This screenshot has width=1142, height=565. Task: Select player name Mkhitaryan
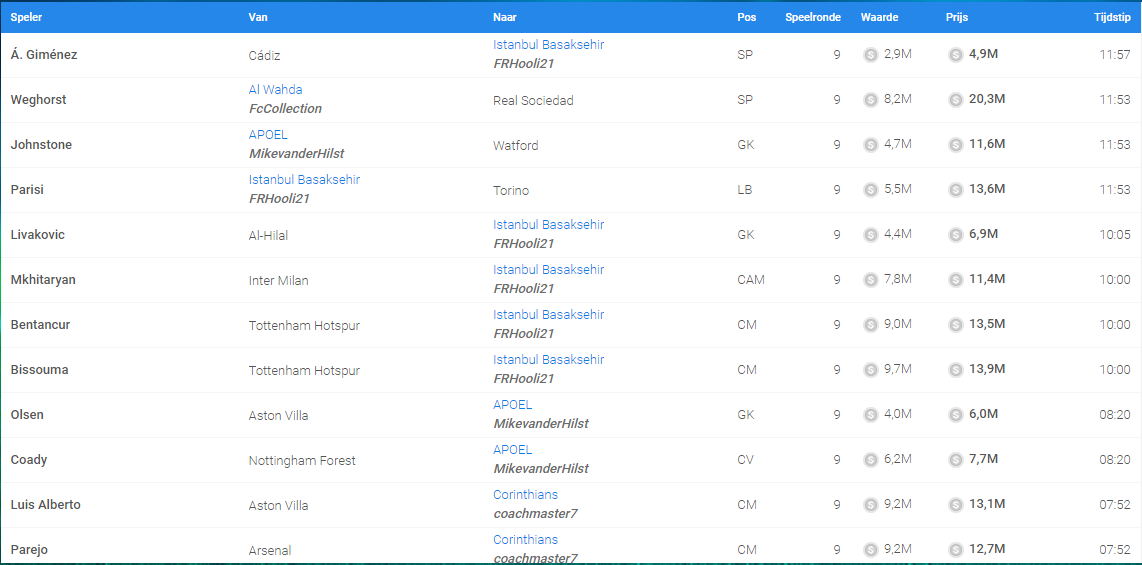[44, 280]
